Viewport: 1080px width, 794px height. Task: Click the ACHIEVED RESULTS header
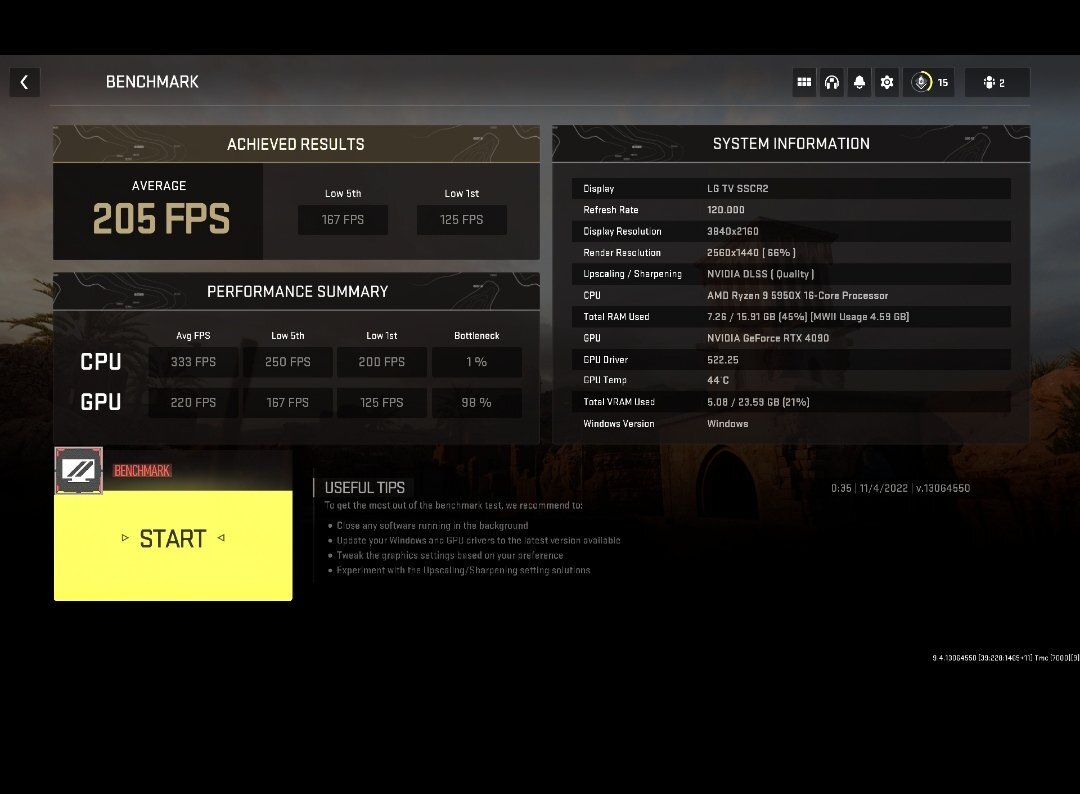pos(296,145)
